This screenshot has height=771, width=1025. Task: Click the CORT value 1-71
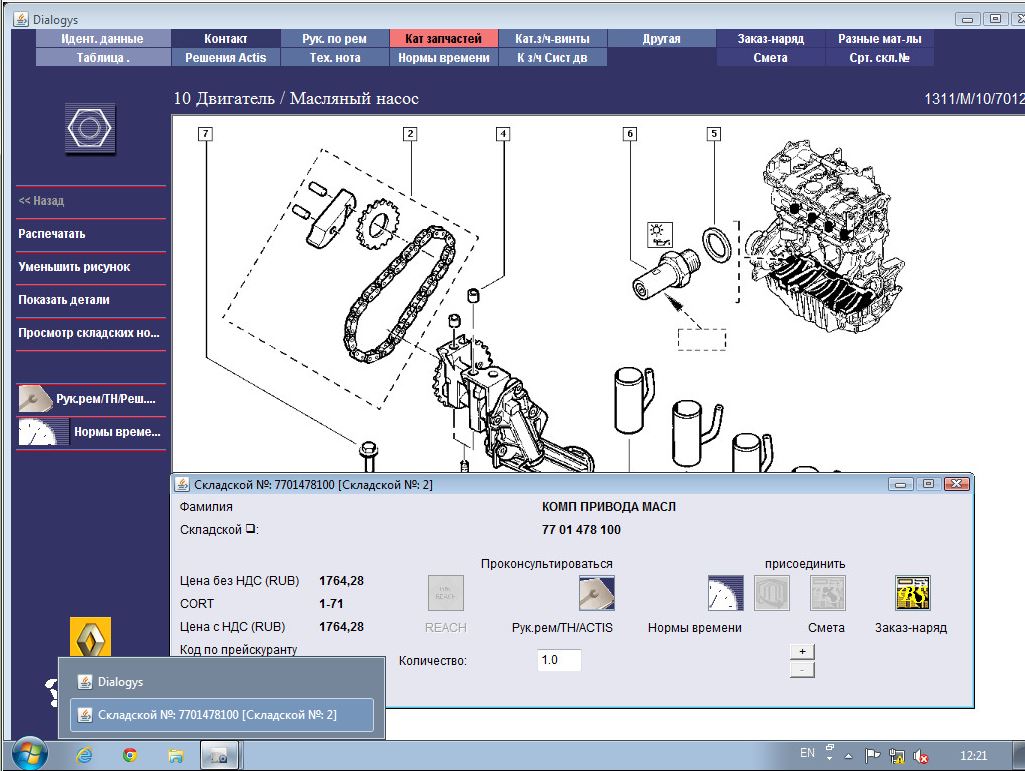[331, 604]
